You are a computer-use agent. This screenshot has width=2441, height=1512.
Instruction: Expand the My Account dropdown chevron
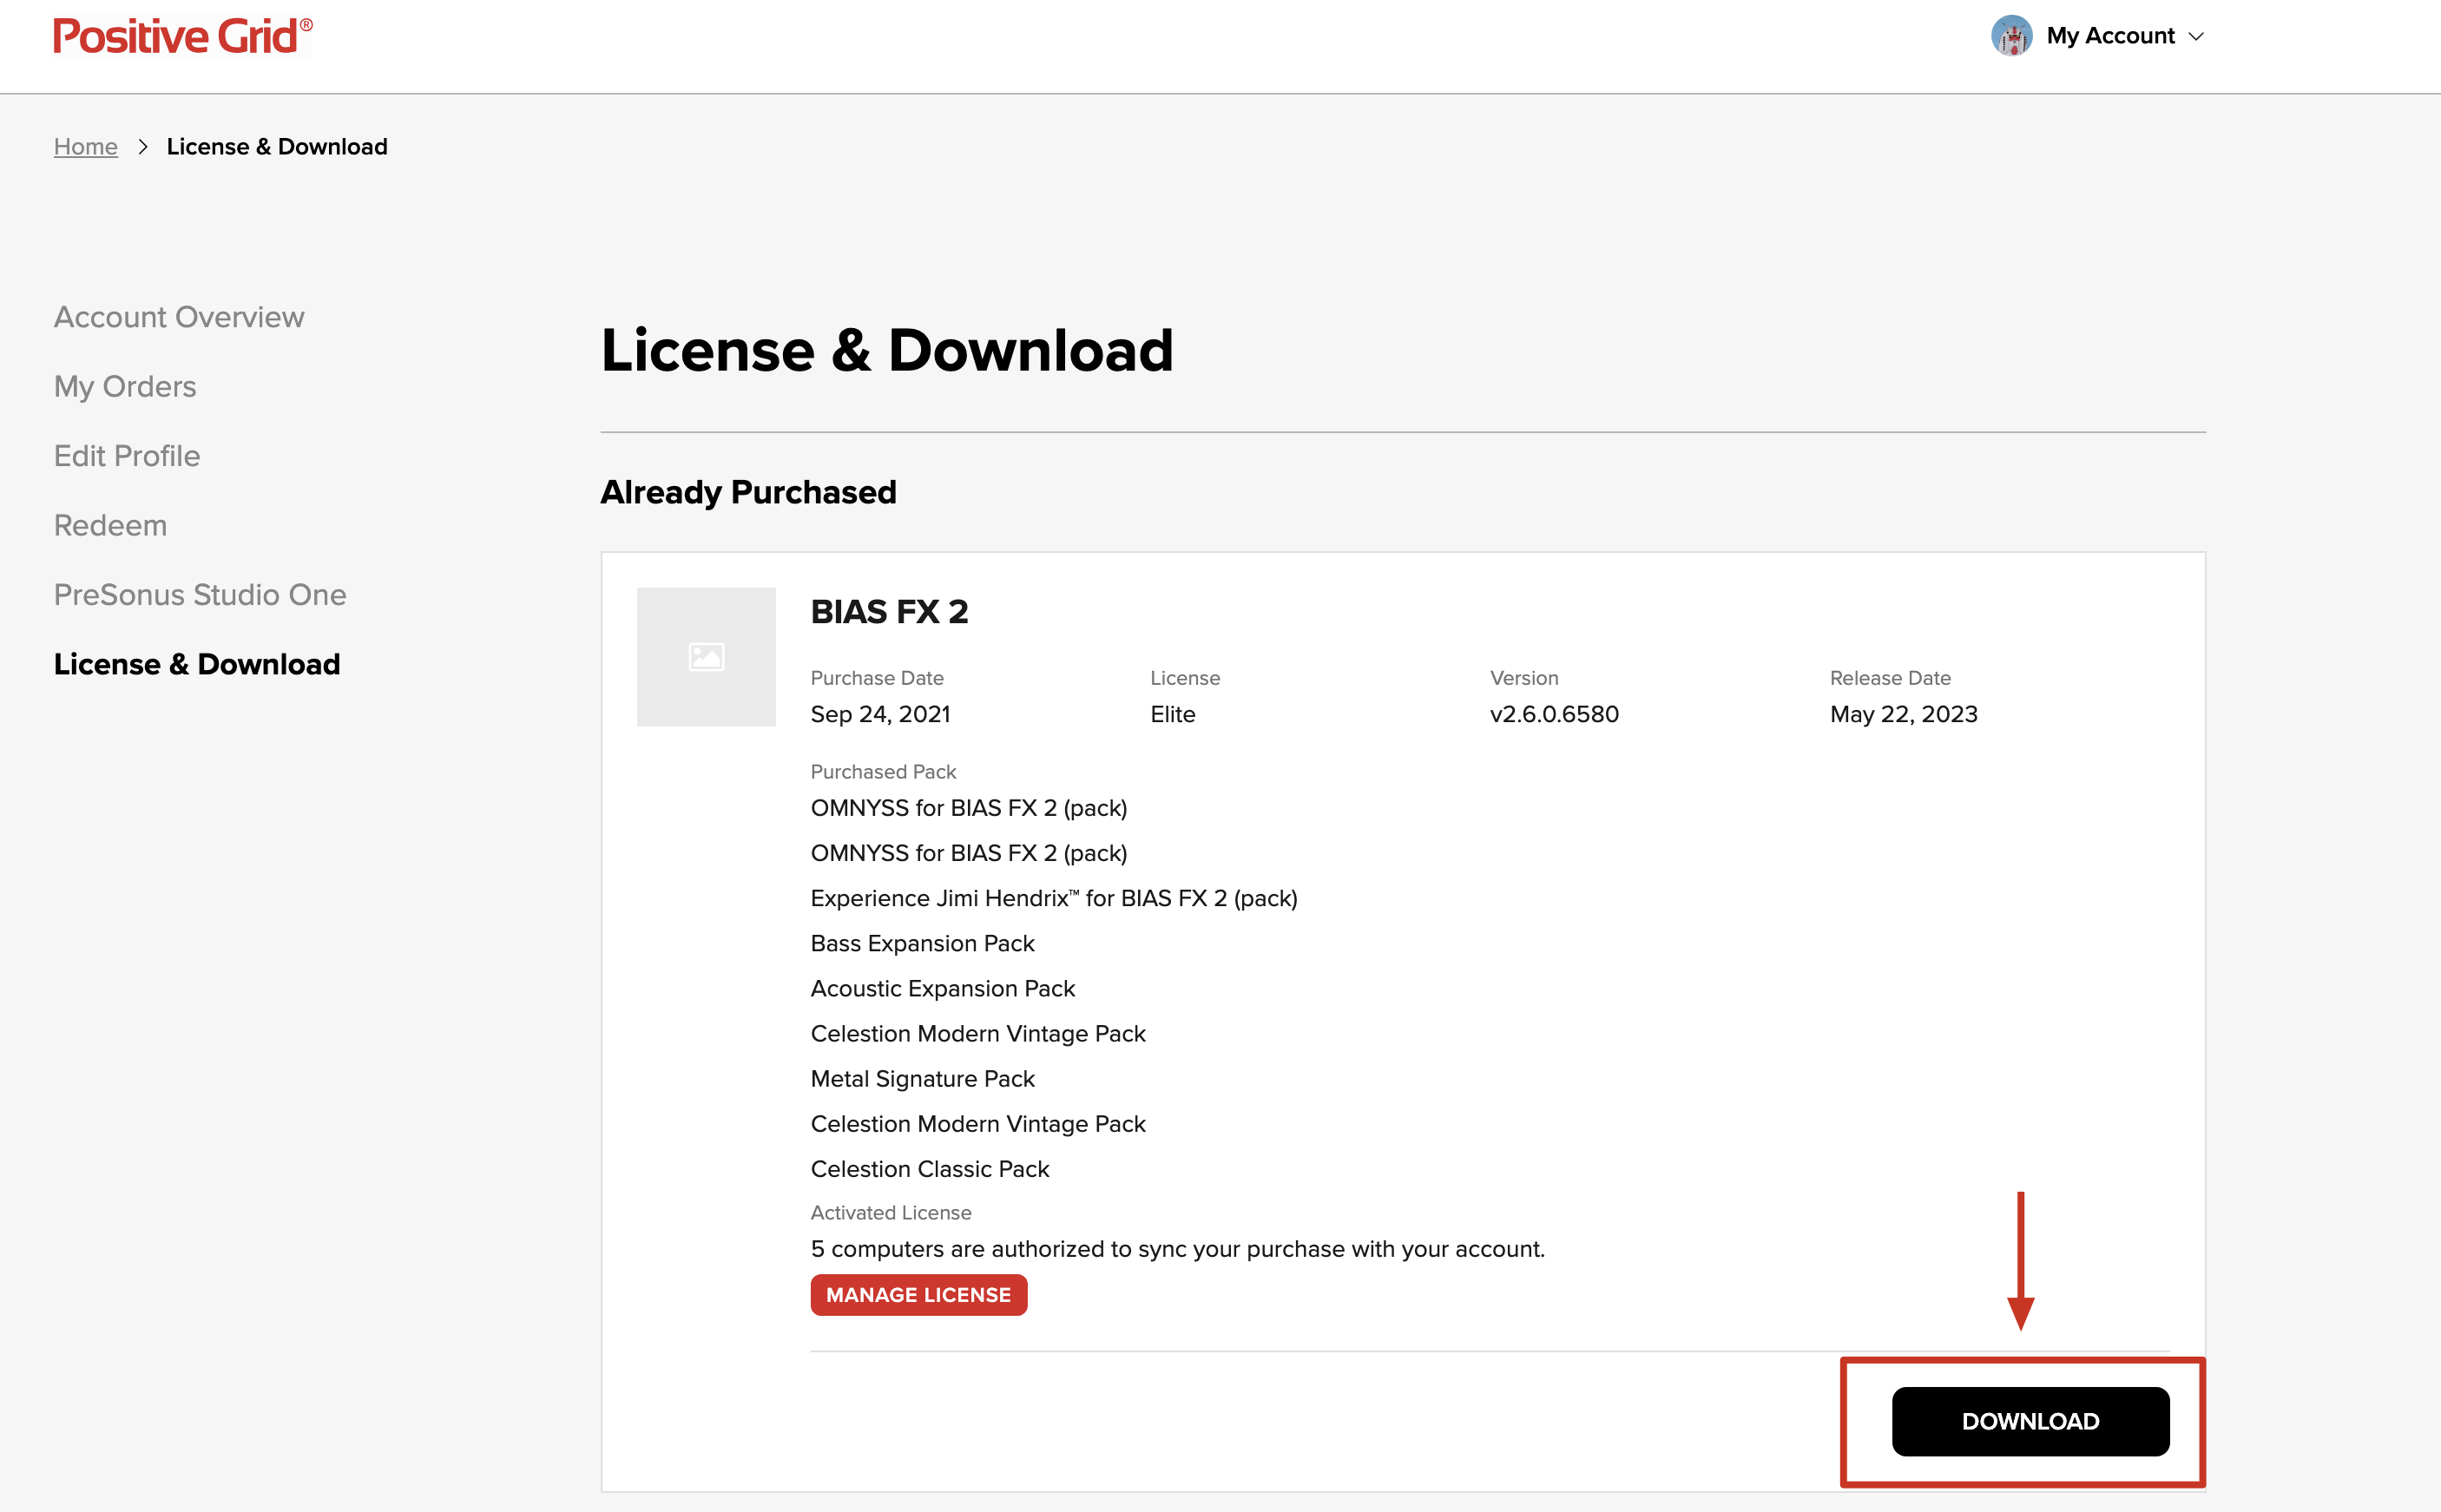(2196, 36)
